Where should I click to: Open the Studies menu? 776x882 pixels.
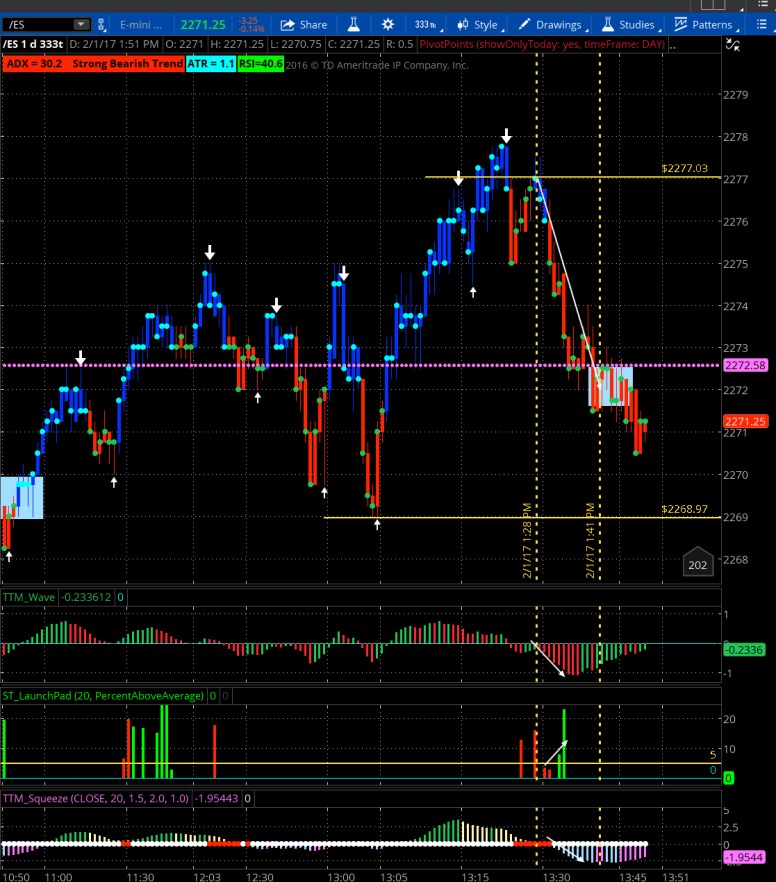[x=627, y=24]
